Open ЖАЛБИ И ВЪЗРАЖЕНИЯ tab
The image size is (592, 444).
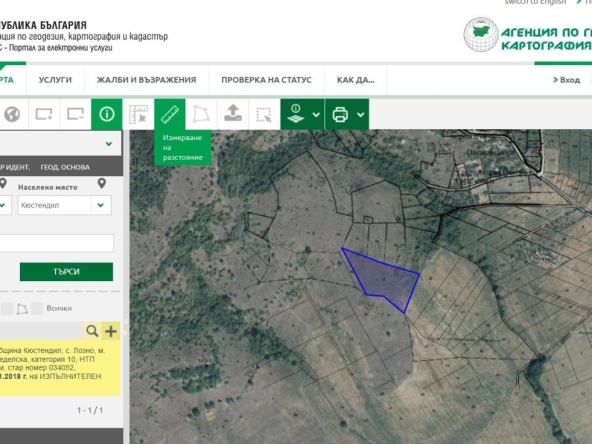[146, 80]
